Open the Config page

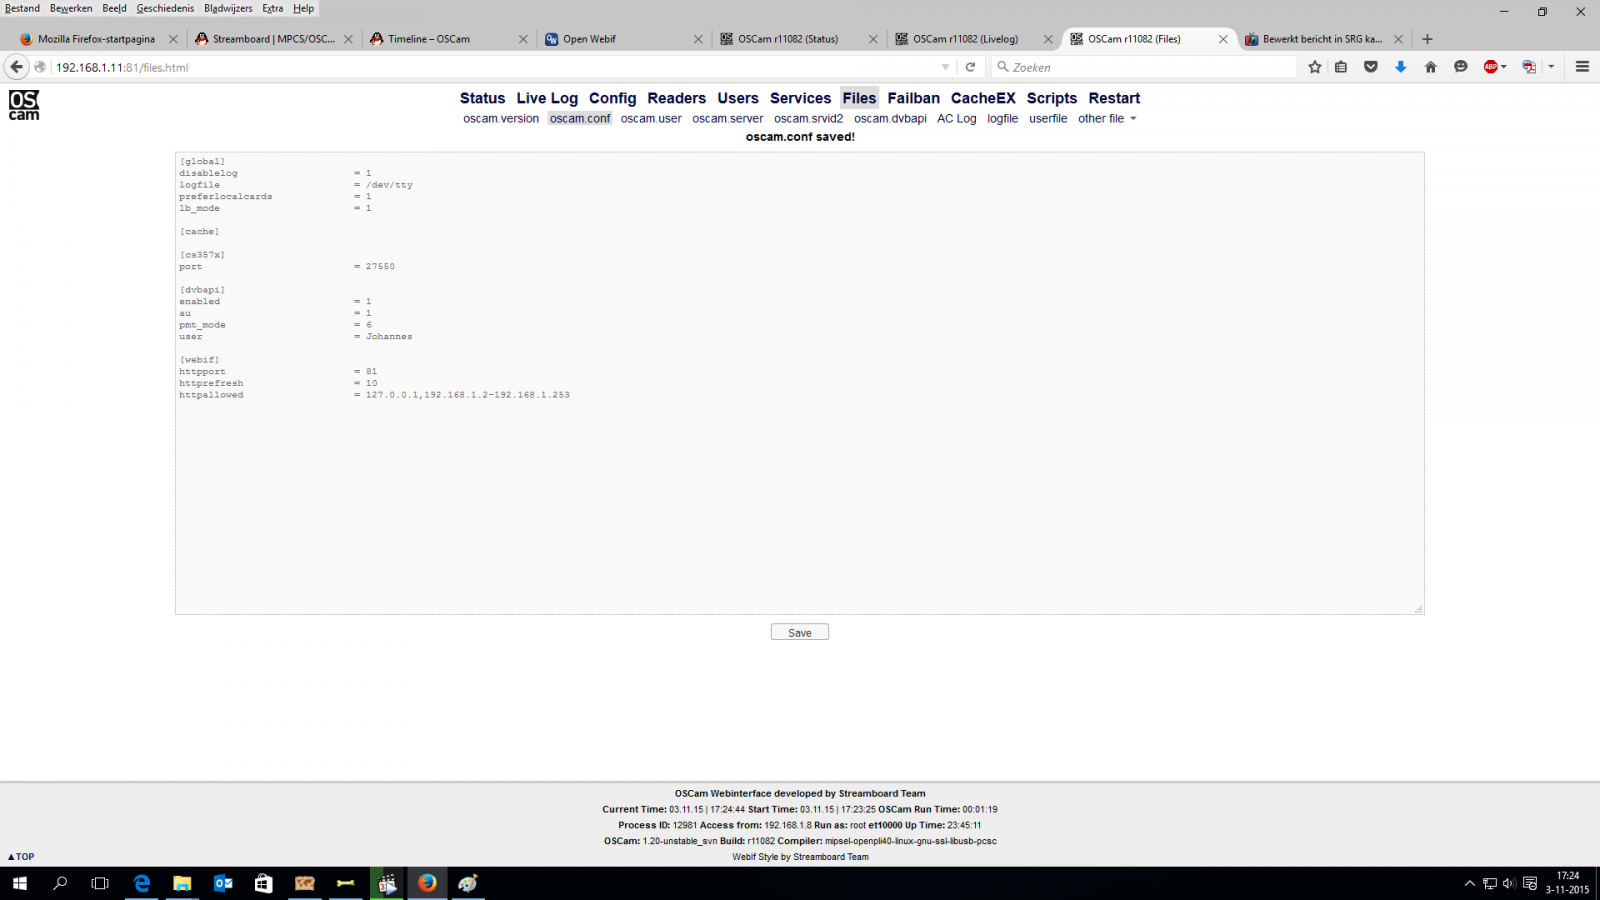(x=612, y=98)
